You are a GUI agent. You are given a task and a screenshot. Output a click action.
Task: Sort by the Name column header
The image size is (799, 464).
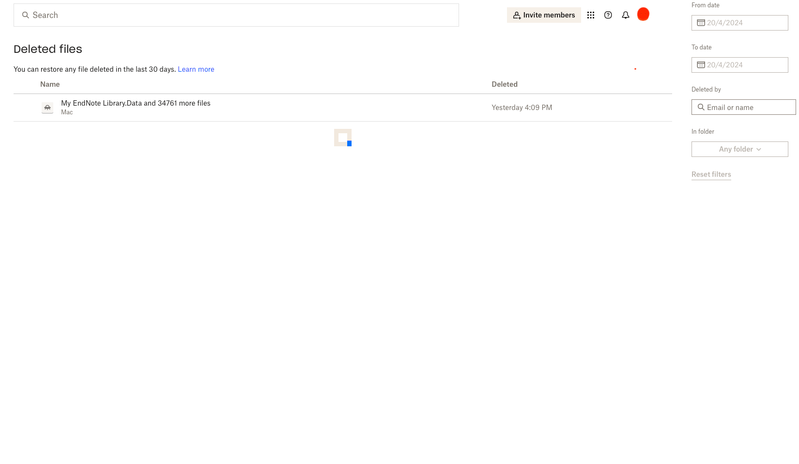pyautogui.click(x=50, y=84)
